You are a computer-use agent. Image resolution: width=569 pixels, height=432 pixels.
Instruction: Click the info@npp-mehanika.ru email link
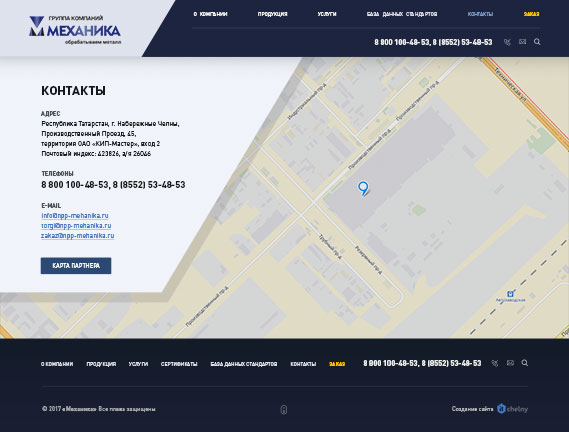coord(75,216)
